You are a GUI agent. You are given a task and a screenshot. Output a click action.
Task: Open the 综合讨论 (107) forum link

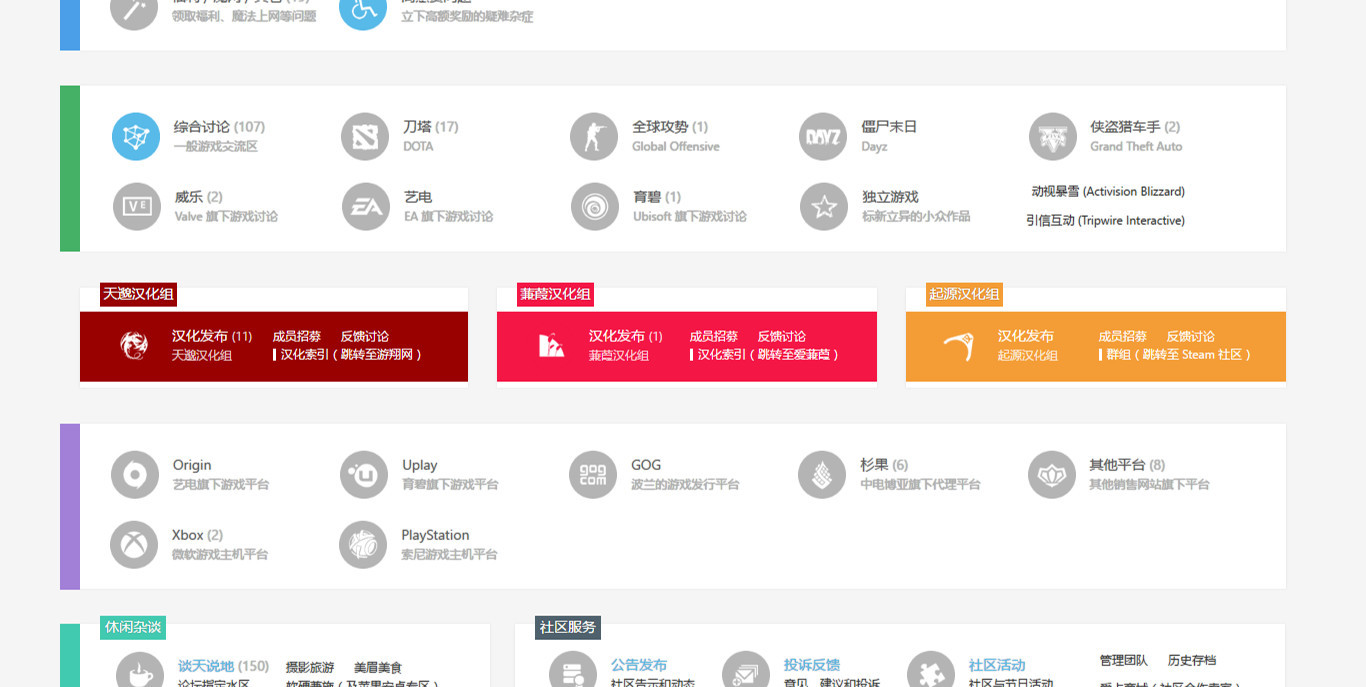pos(219,127)
